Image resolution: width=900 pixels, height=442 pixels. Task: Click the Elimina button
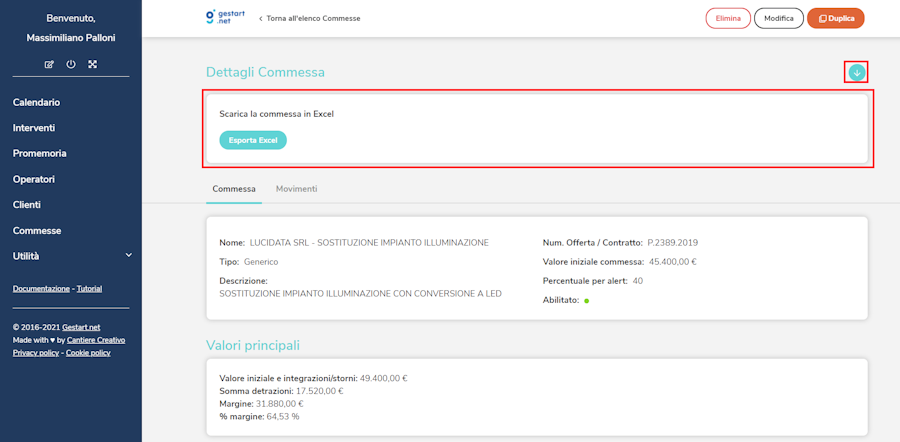click(728, 18)
